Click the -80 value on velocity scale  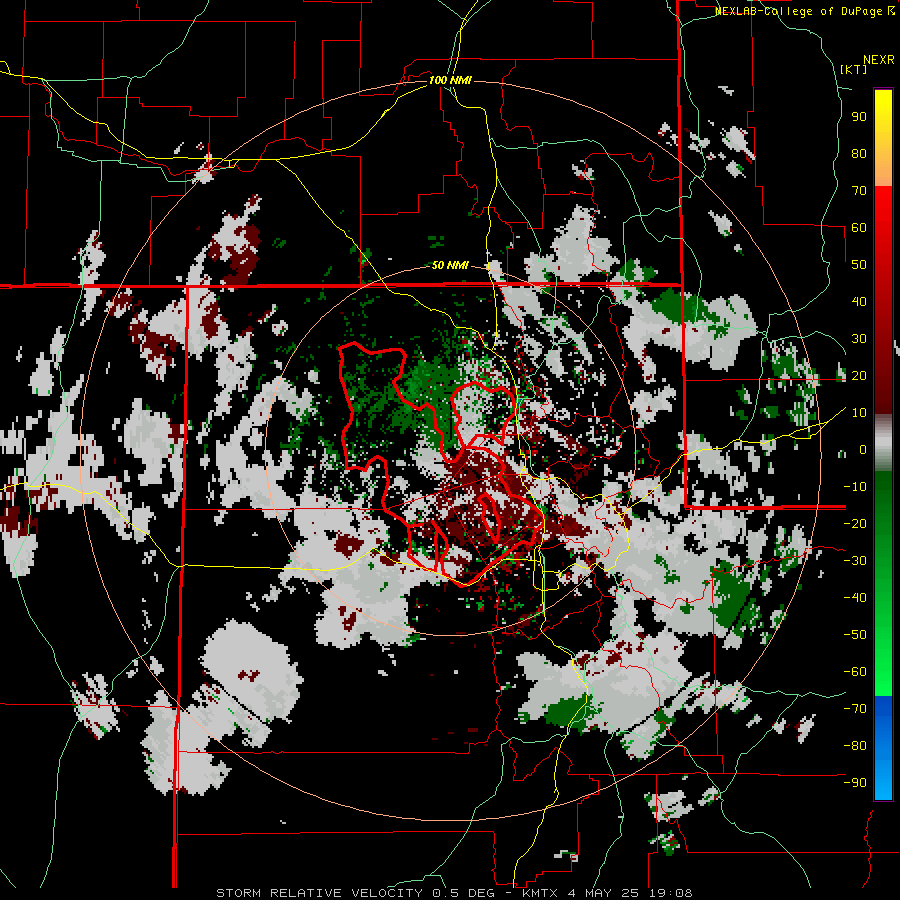(855, 746)
